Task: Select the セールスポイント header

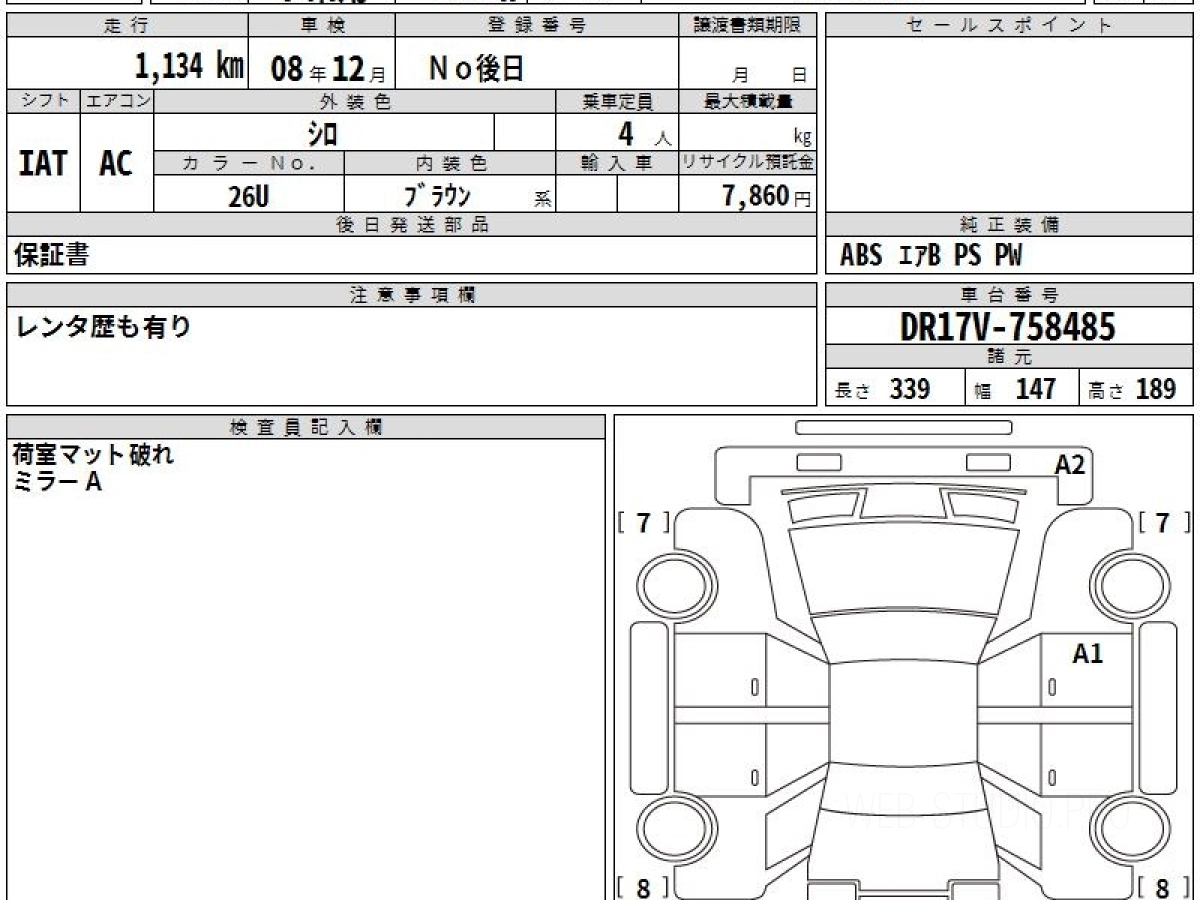Action: click(1010, 26)
